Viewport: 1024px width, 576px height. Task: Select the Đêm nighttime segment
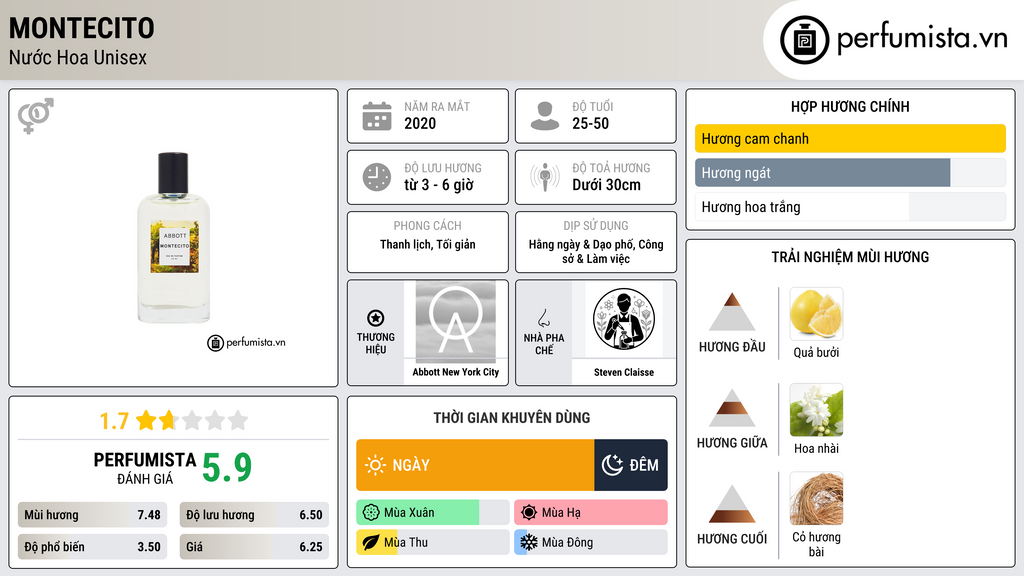click(631, 465)
